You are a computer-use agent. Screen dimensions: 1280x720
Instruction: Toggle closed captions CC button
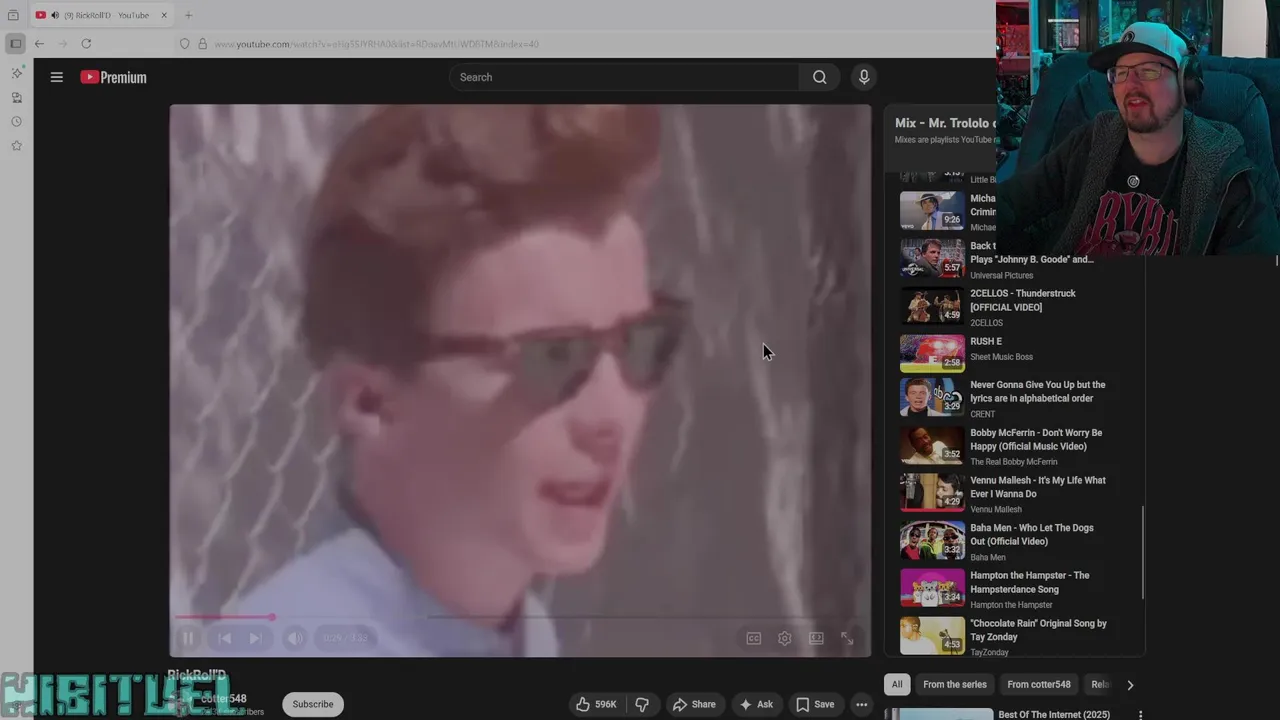pos(754,638)
